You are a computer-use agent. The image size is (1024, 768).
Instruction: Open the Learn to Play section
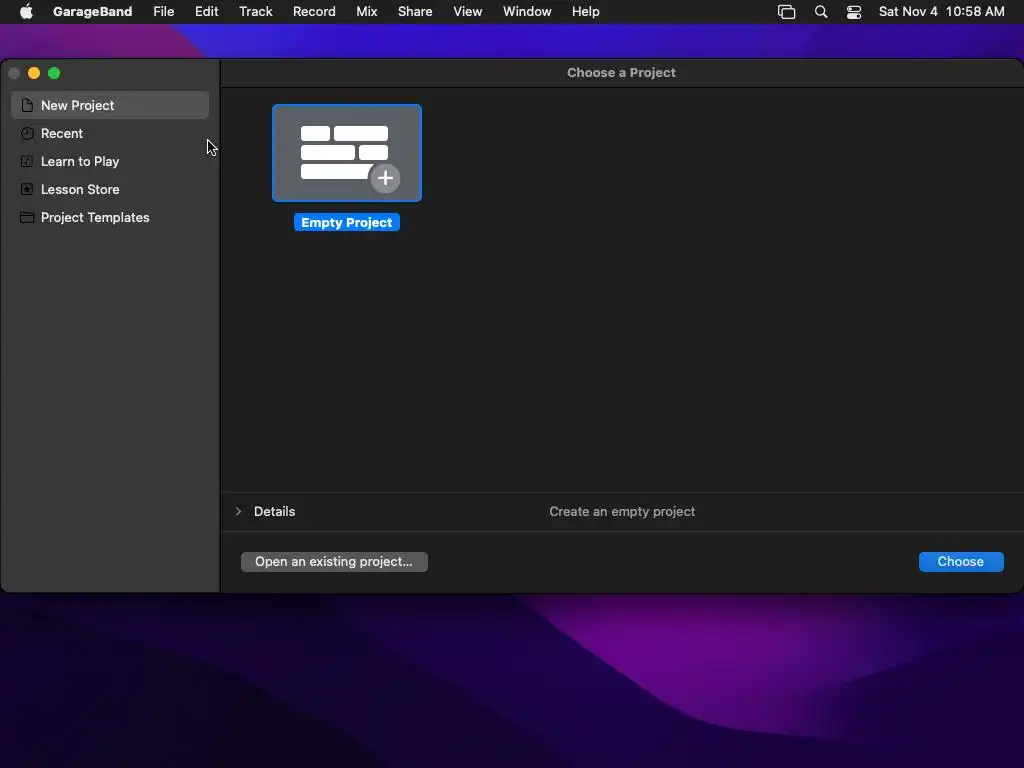[x=110, y=161]
